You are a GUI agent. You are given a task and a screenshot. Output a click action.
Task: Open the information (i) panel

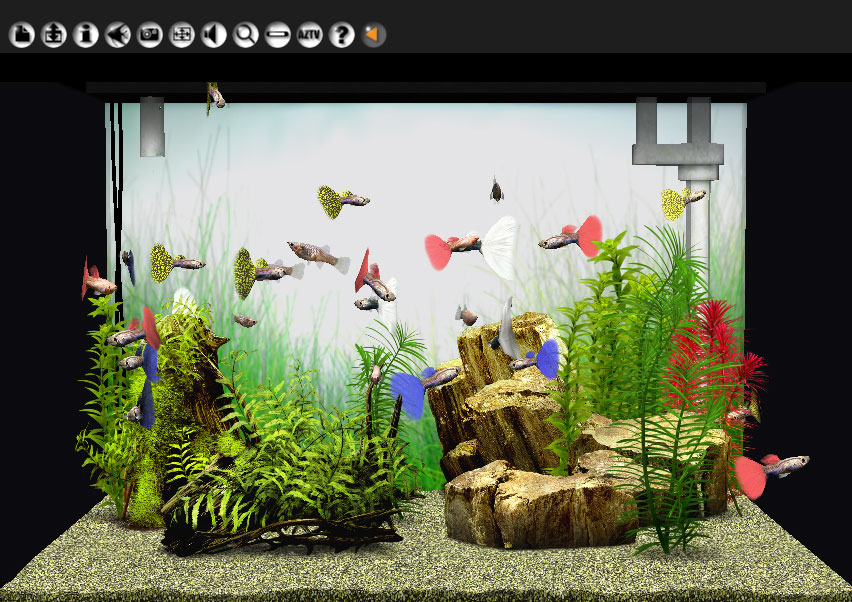coord(85,36)
